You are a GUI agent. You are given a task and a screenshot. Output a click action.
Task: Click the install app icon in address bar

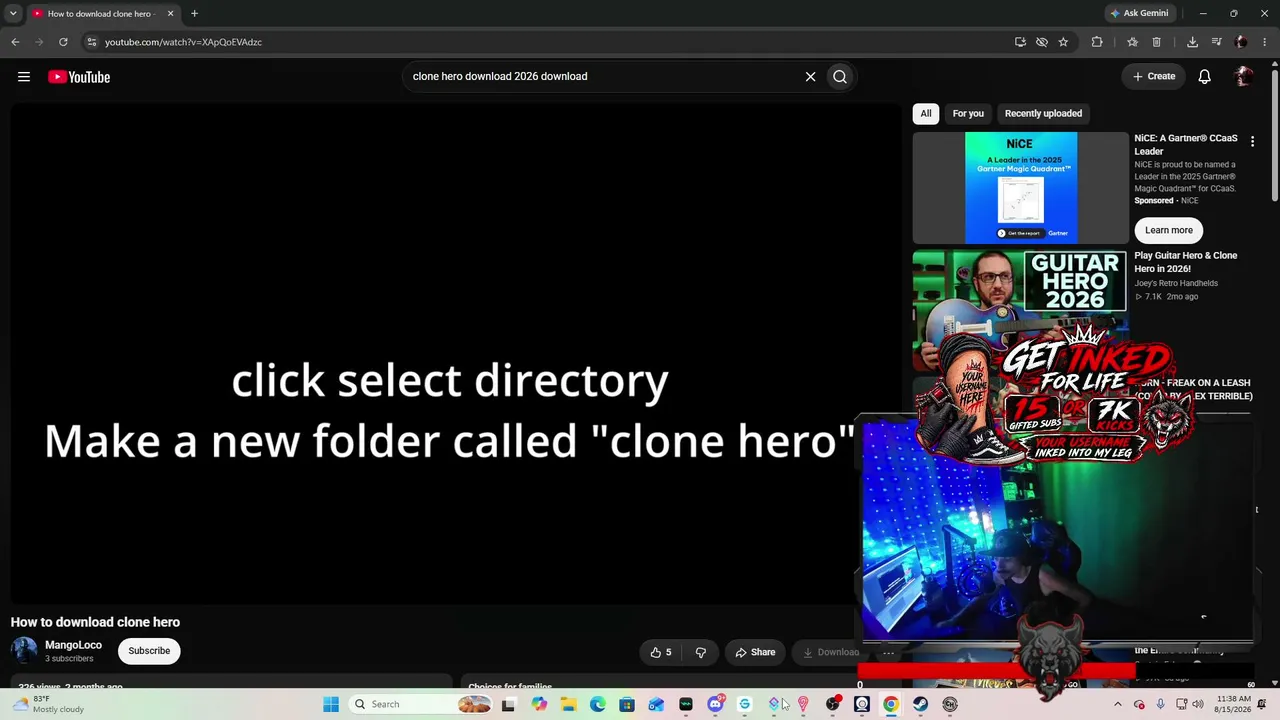[1020, 42]
